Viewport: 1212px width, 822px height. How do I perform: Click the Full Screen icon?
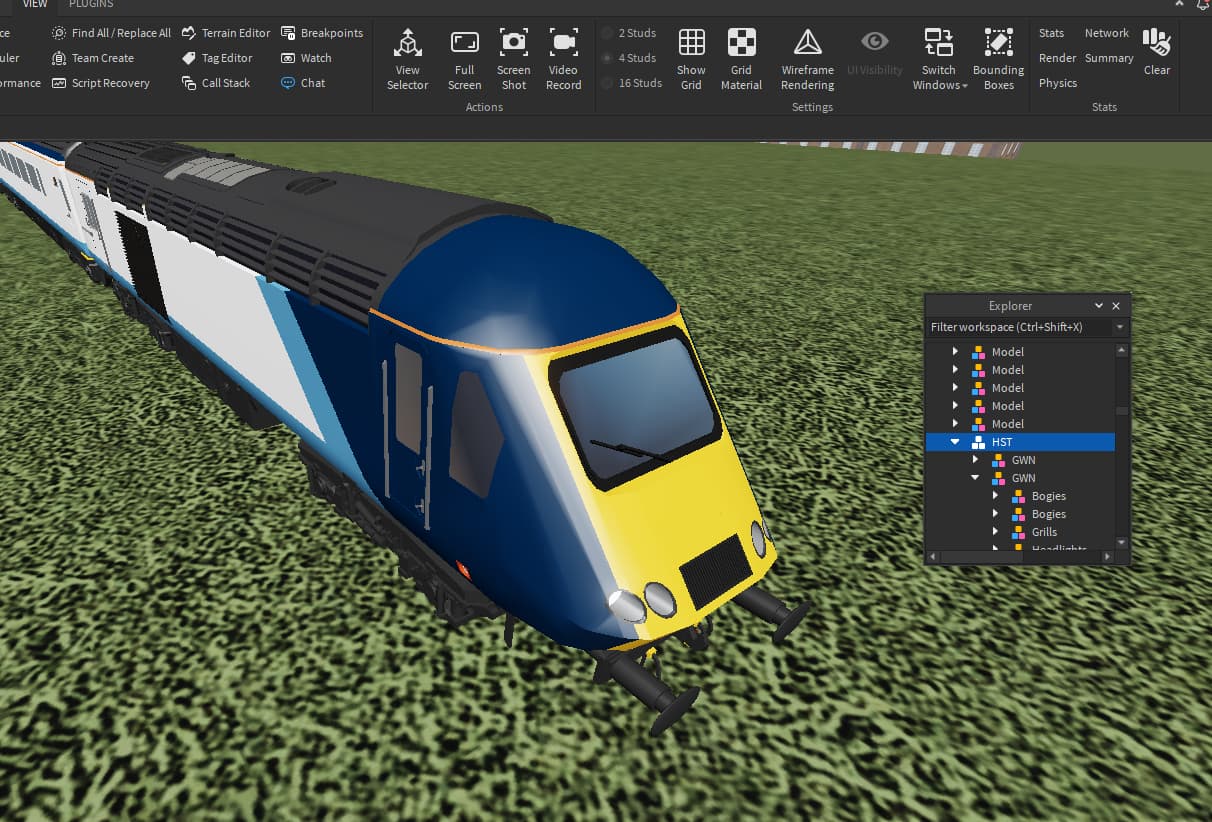pos(464,59)
